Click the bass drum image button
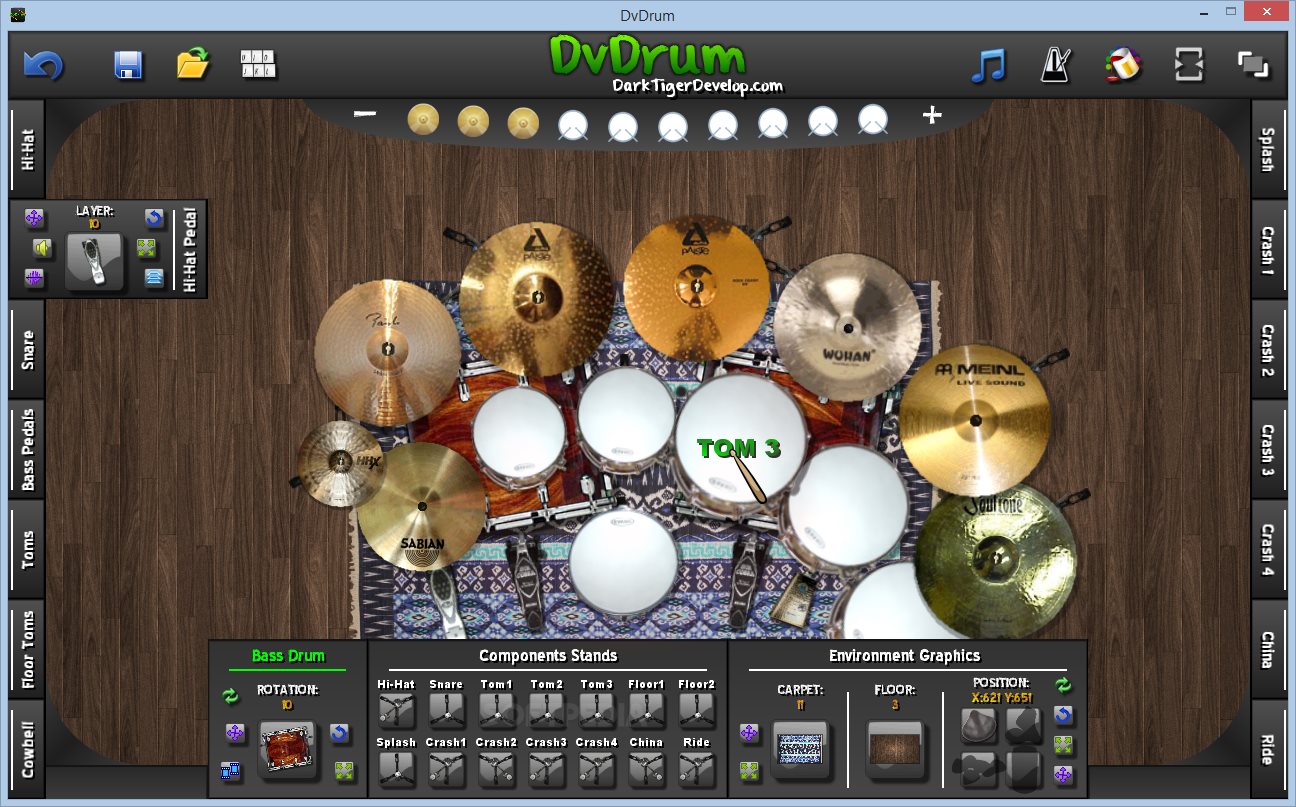The width and height of the screenshot is (1296, 807). (x=287, y=750)
